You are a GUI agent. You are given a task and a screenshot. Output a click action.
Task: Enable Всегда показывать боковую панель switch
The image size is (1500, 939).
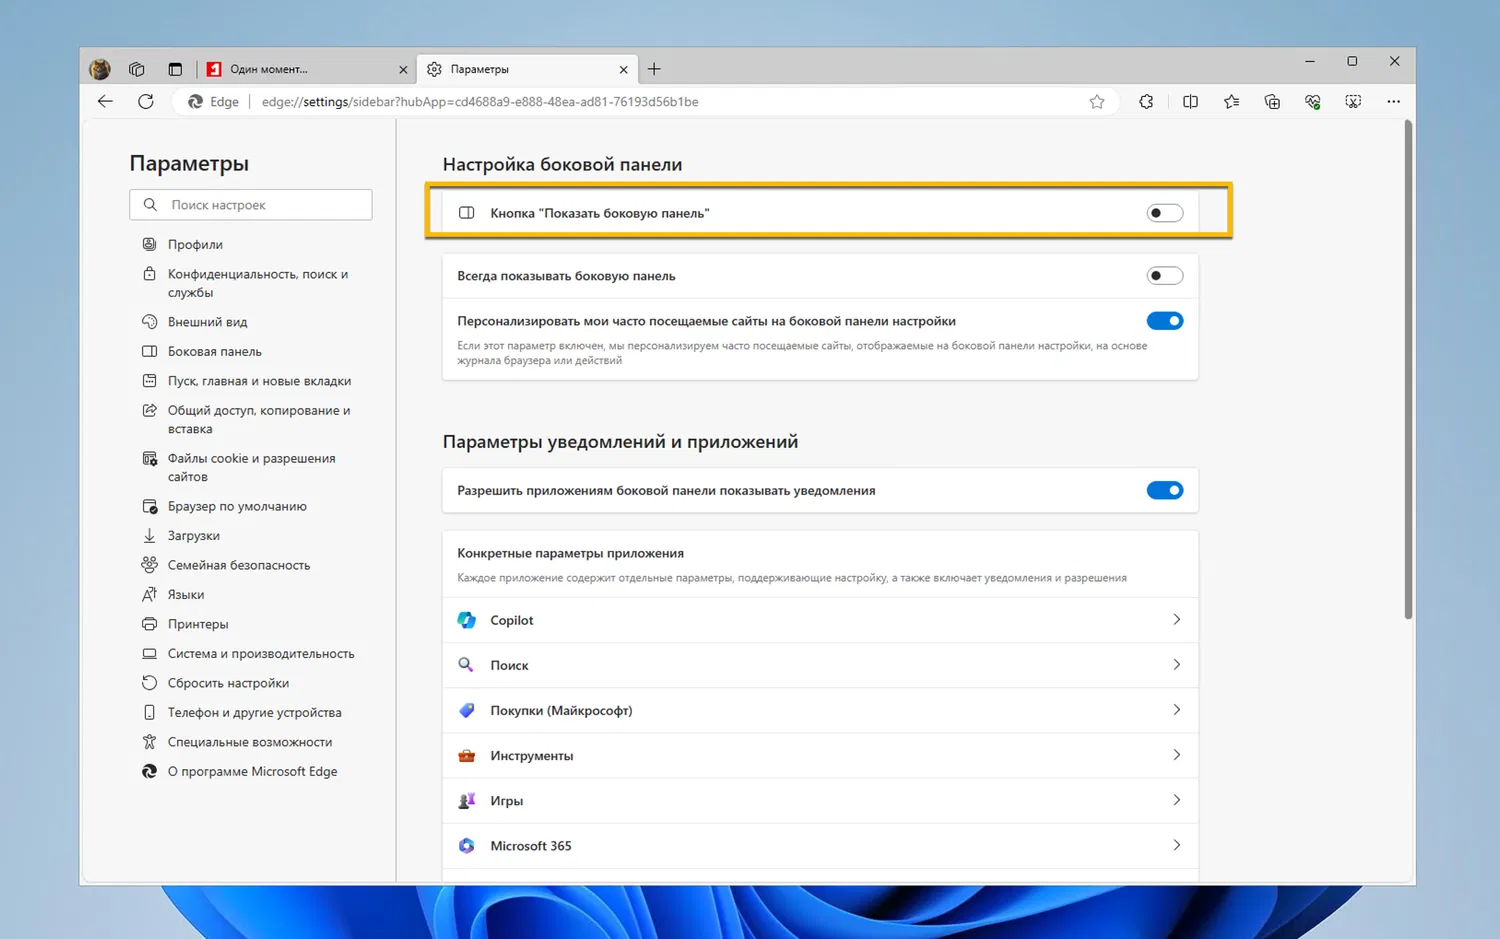coord(1165,276)
